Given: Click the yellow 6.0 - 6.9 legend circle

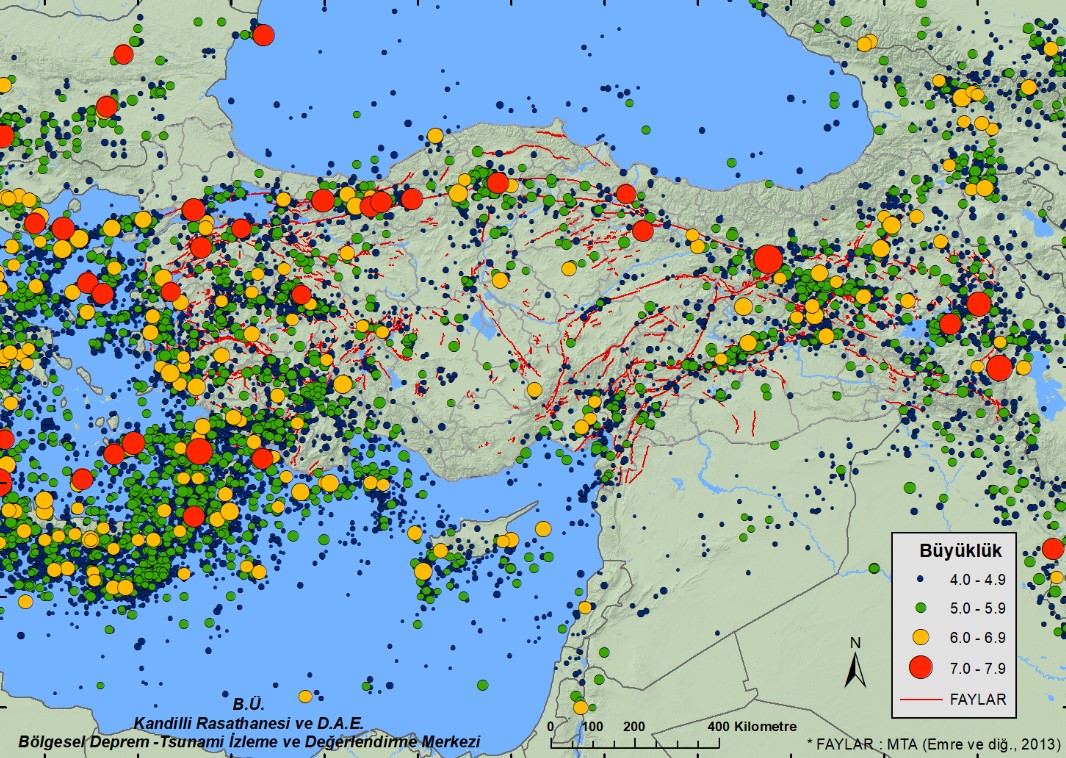Looking at the screenshot, I should click(921, 636).
